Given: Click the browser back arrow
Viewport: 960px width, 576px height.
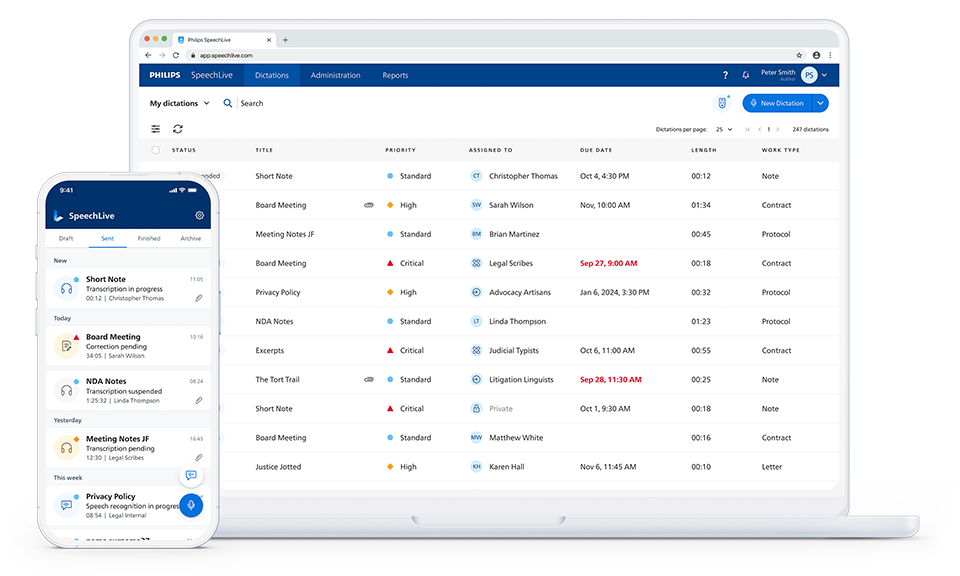Looking at the screenshot, I should pyautogui.click(x=148, y=55).
